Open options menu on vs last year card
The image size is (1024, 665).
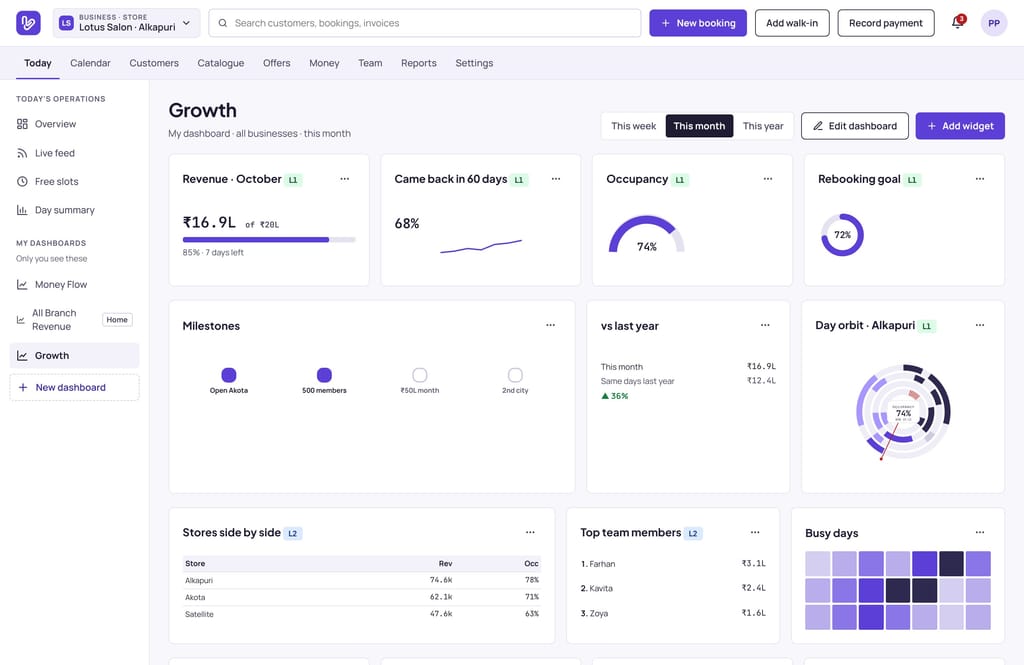pos(765,325)
